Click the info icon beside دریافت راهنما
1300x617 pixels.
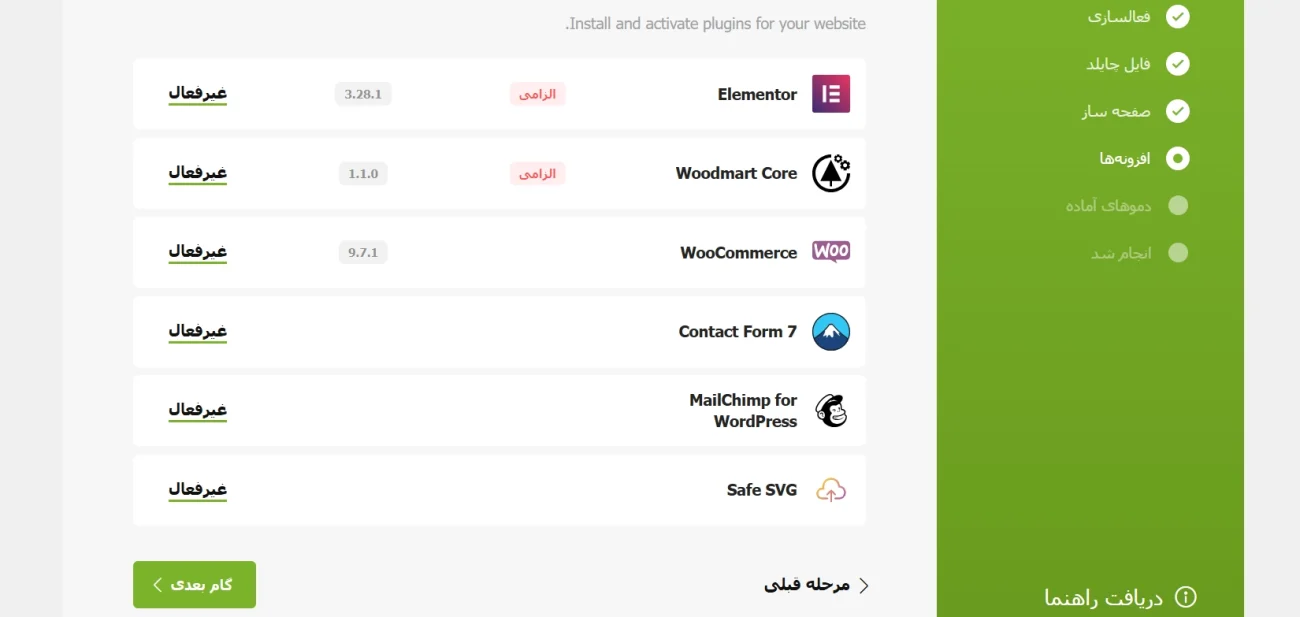tap(1185, 597)
